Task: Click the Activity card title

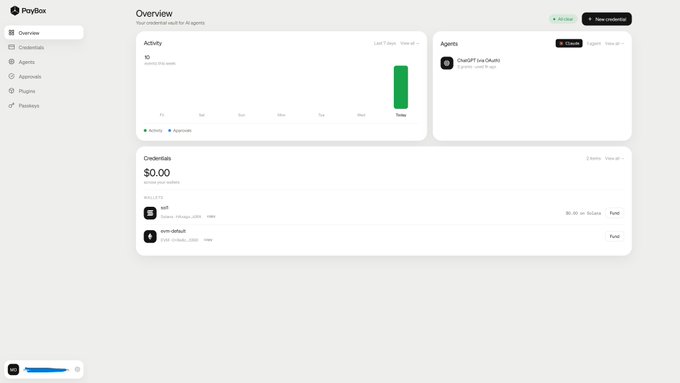Action: click(x=153, y=43)
